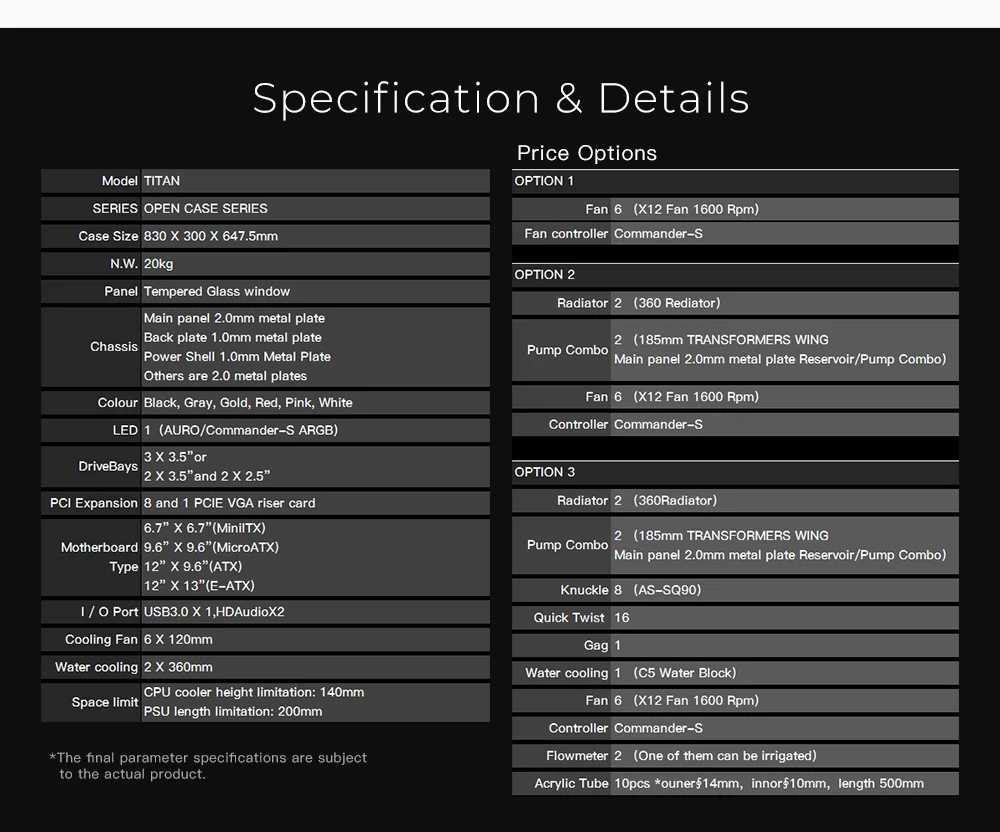This screenshot has height=832, width=1000.
Task: Click the Model TITAN value
Action: pyautogui.click(x=162, y=181)
